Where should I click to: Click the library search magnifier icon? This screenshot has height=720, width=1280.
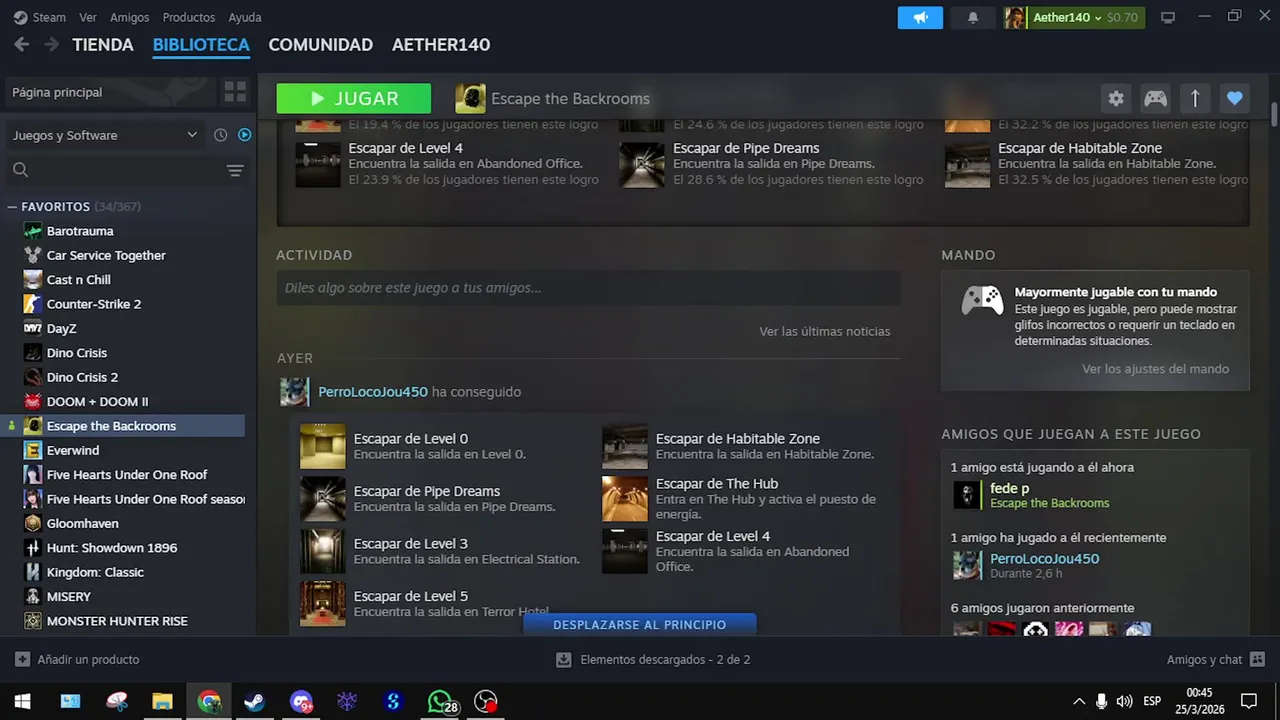pyautogui.click(x=20, y=170)
